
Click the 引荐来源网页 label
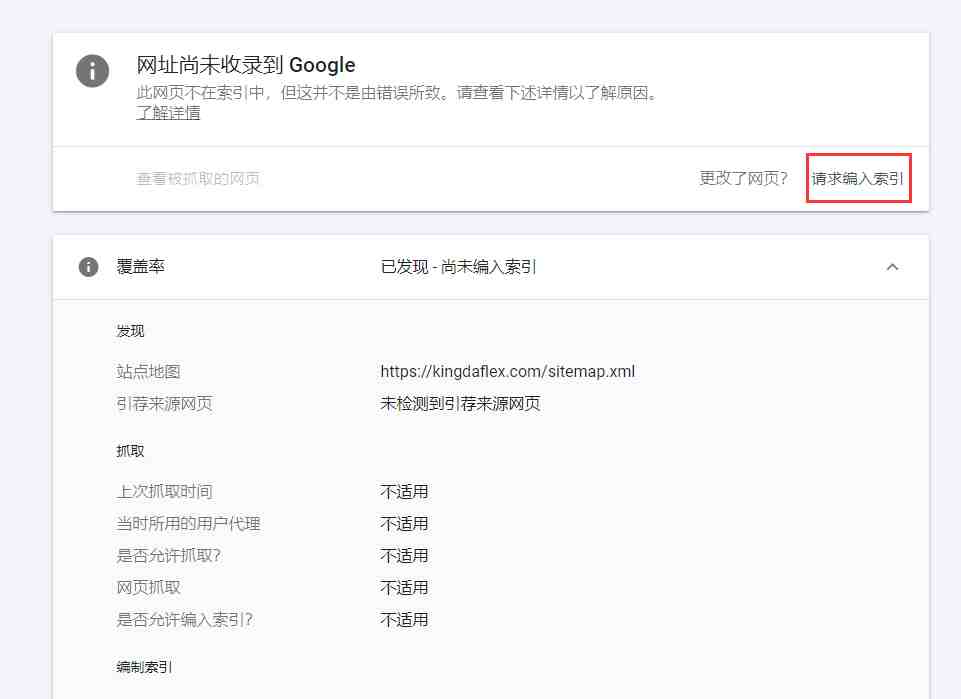point(164,404)
